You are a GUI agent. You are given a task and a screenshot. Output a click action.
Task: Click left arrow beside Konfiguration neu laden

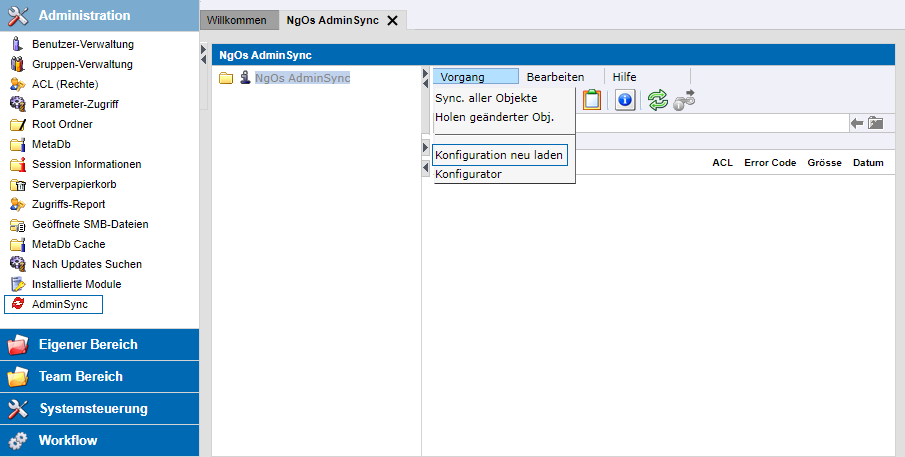[x=425, y=168]
